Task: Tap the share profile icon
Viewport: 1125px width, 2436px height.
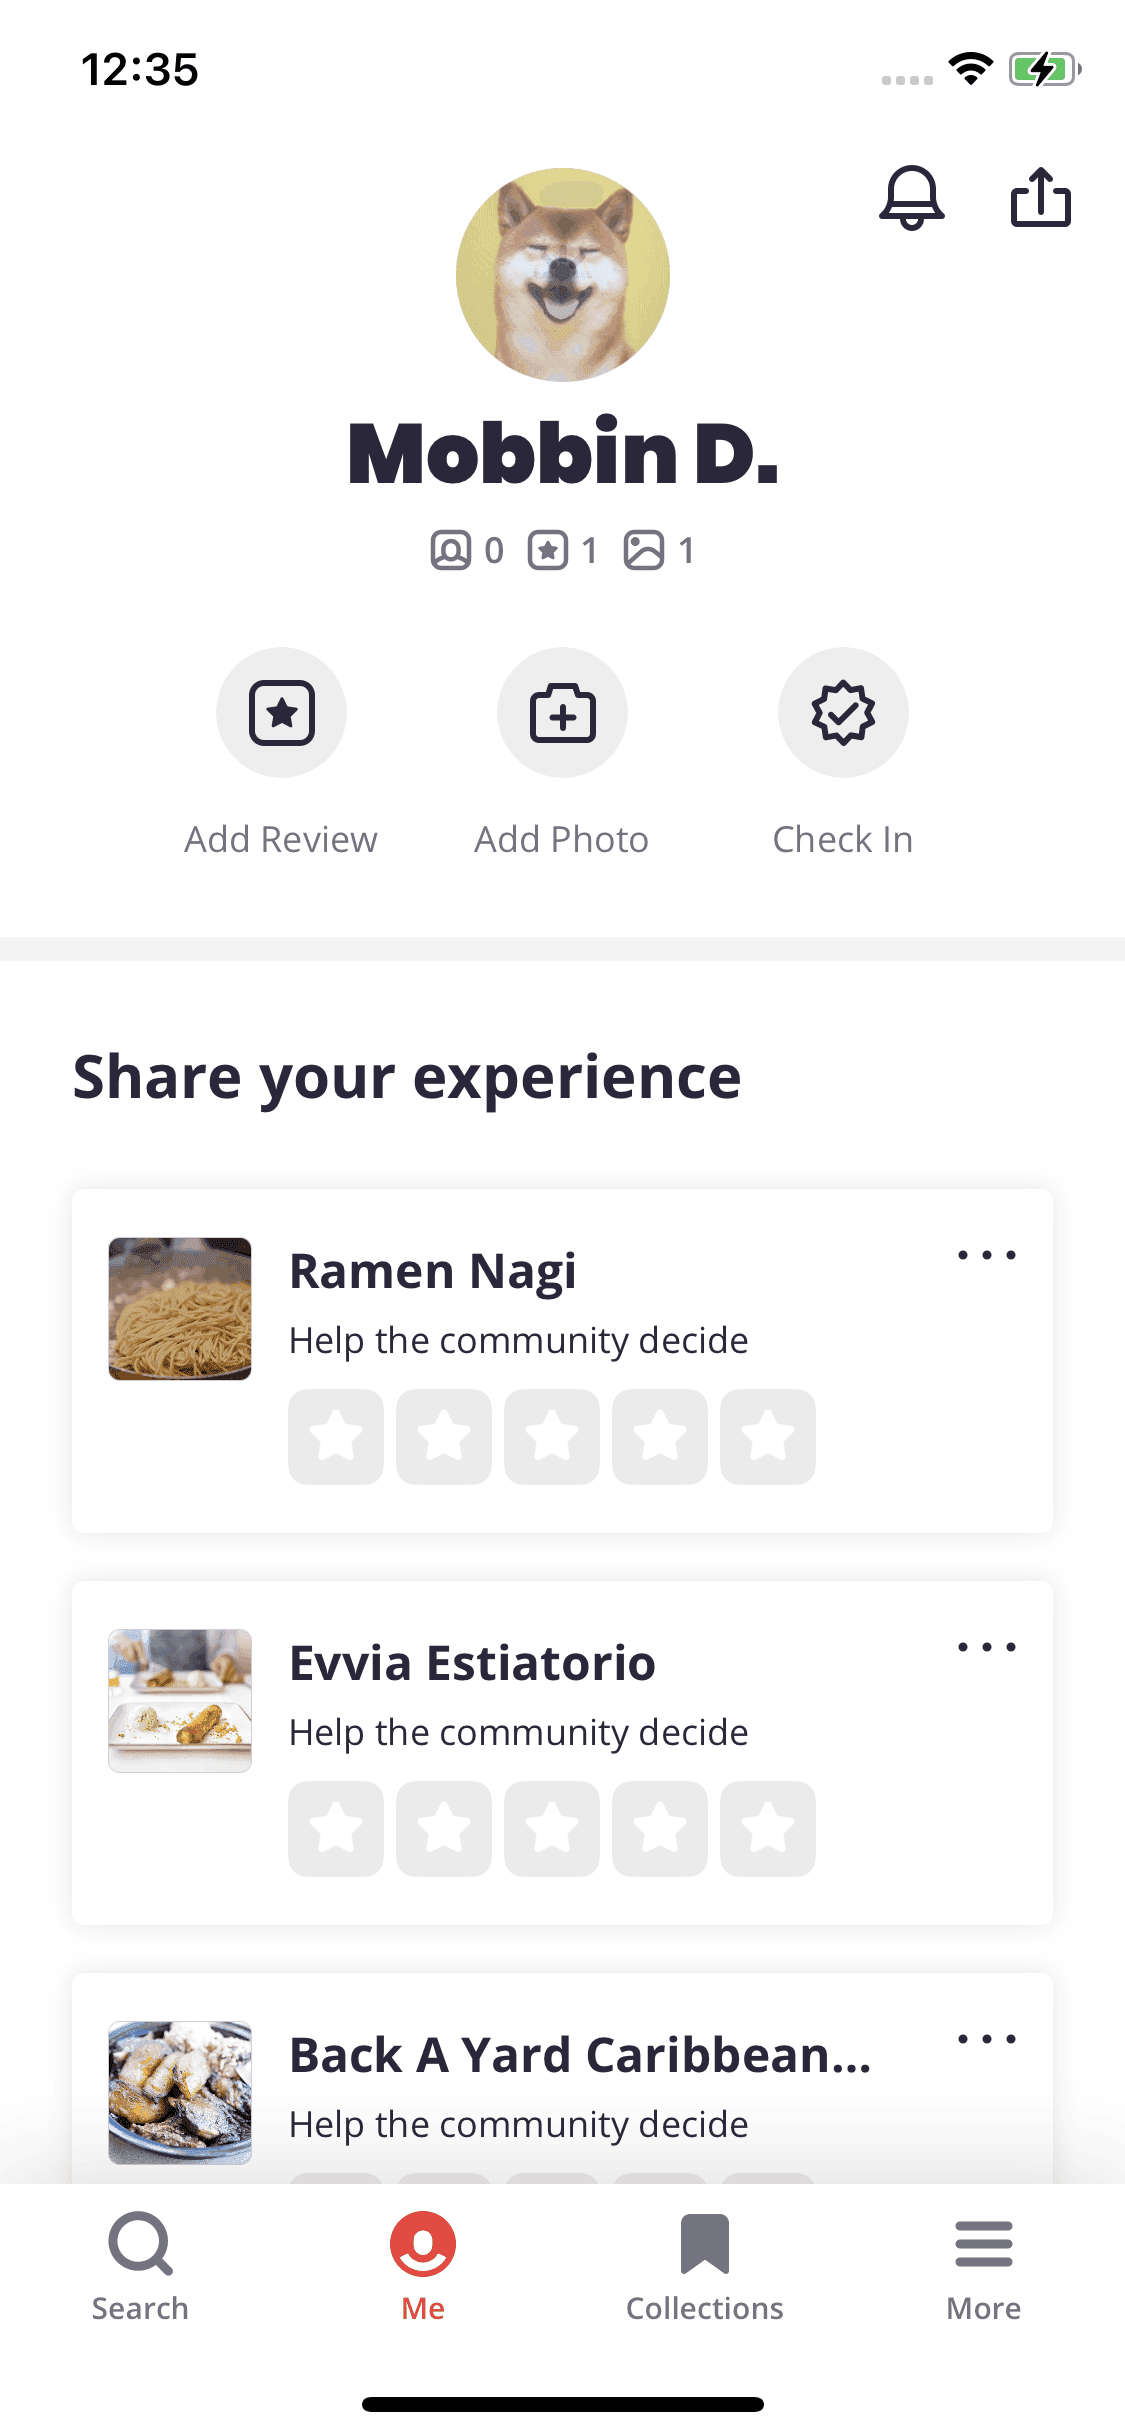Action: 1040,198
